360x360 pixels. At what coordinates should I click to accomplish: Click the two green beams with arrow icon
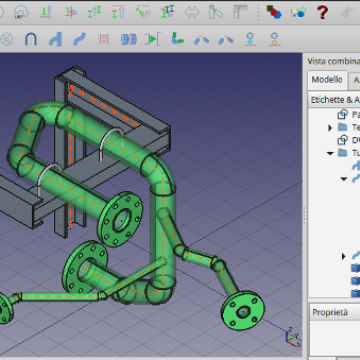coord(94,12)
